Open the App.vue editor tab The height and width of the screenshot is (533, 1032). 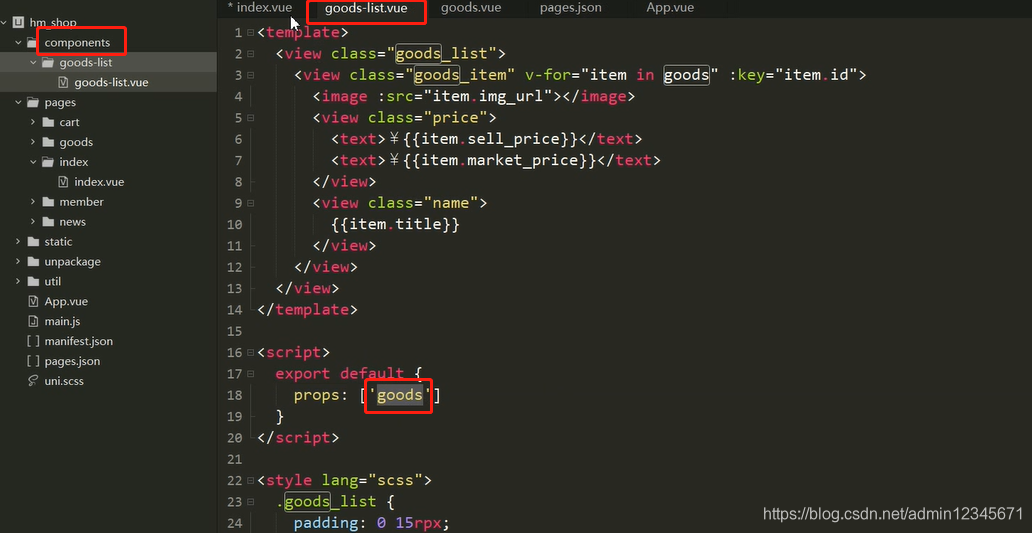670,9
